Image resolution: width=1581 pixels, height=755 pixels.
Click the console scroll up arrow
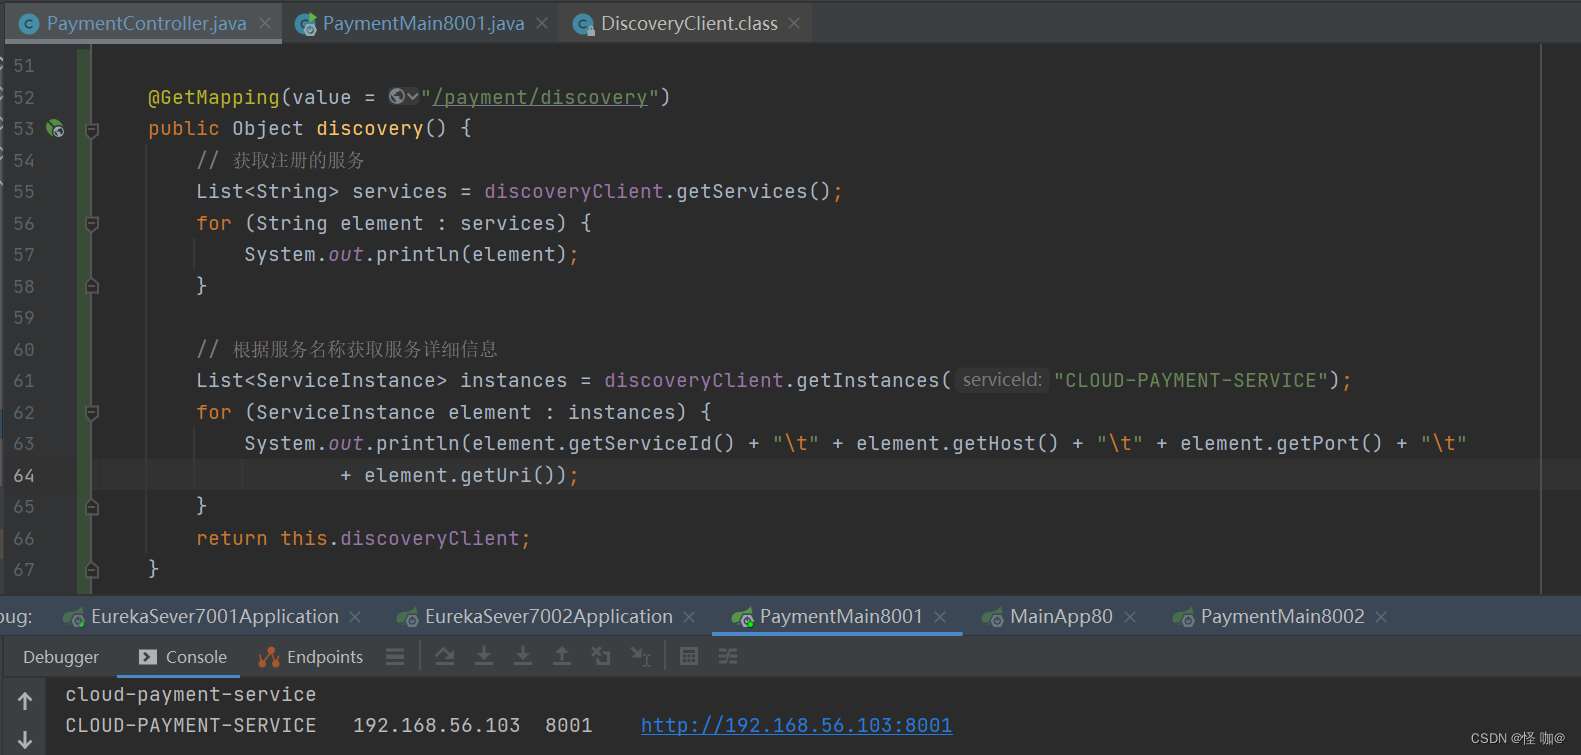(25, 701)
